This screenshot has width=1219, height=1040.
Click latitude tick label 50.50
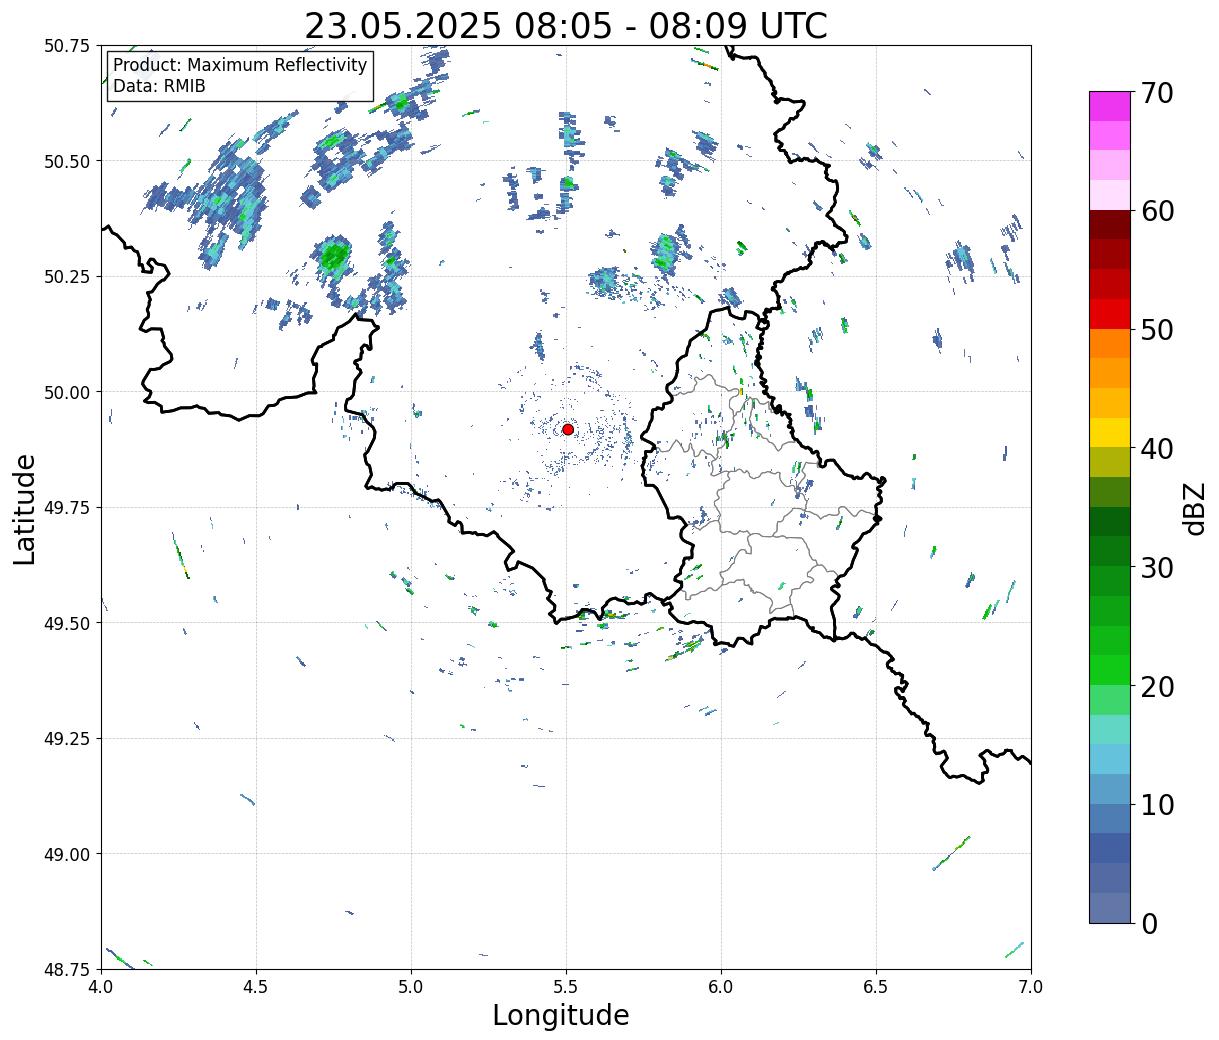tap(67, 161)
